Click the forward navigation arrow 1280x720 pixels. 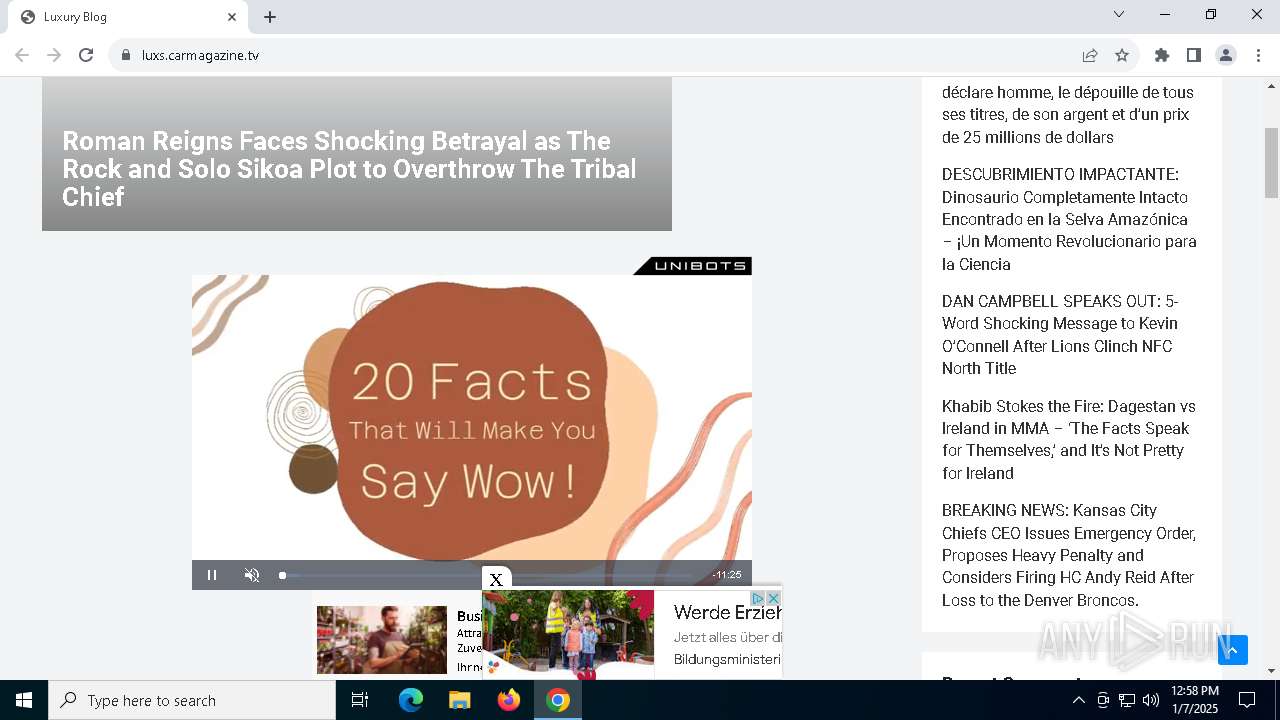pos(54,55)
